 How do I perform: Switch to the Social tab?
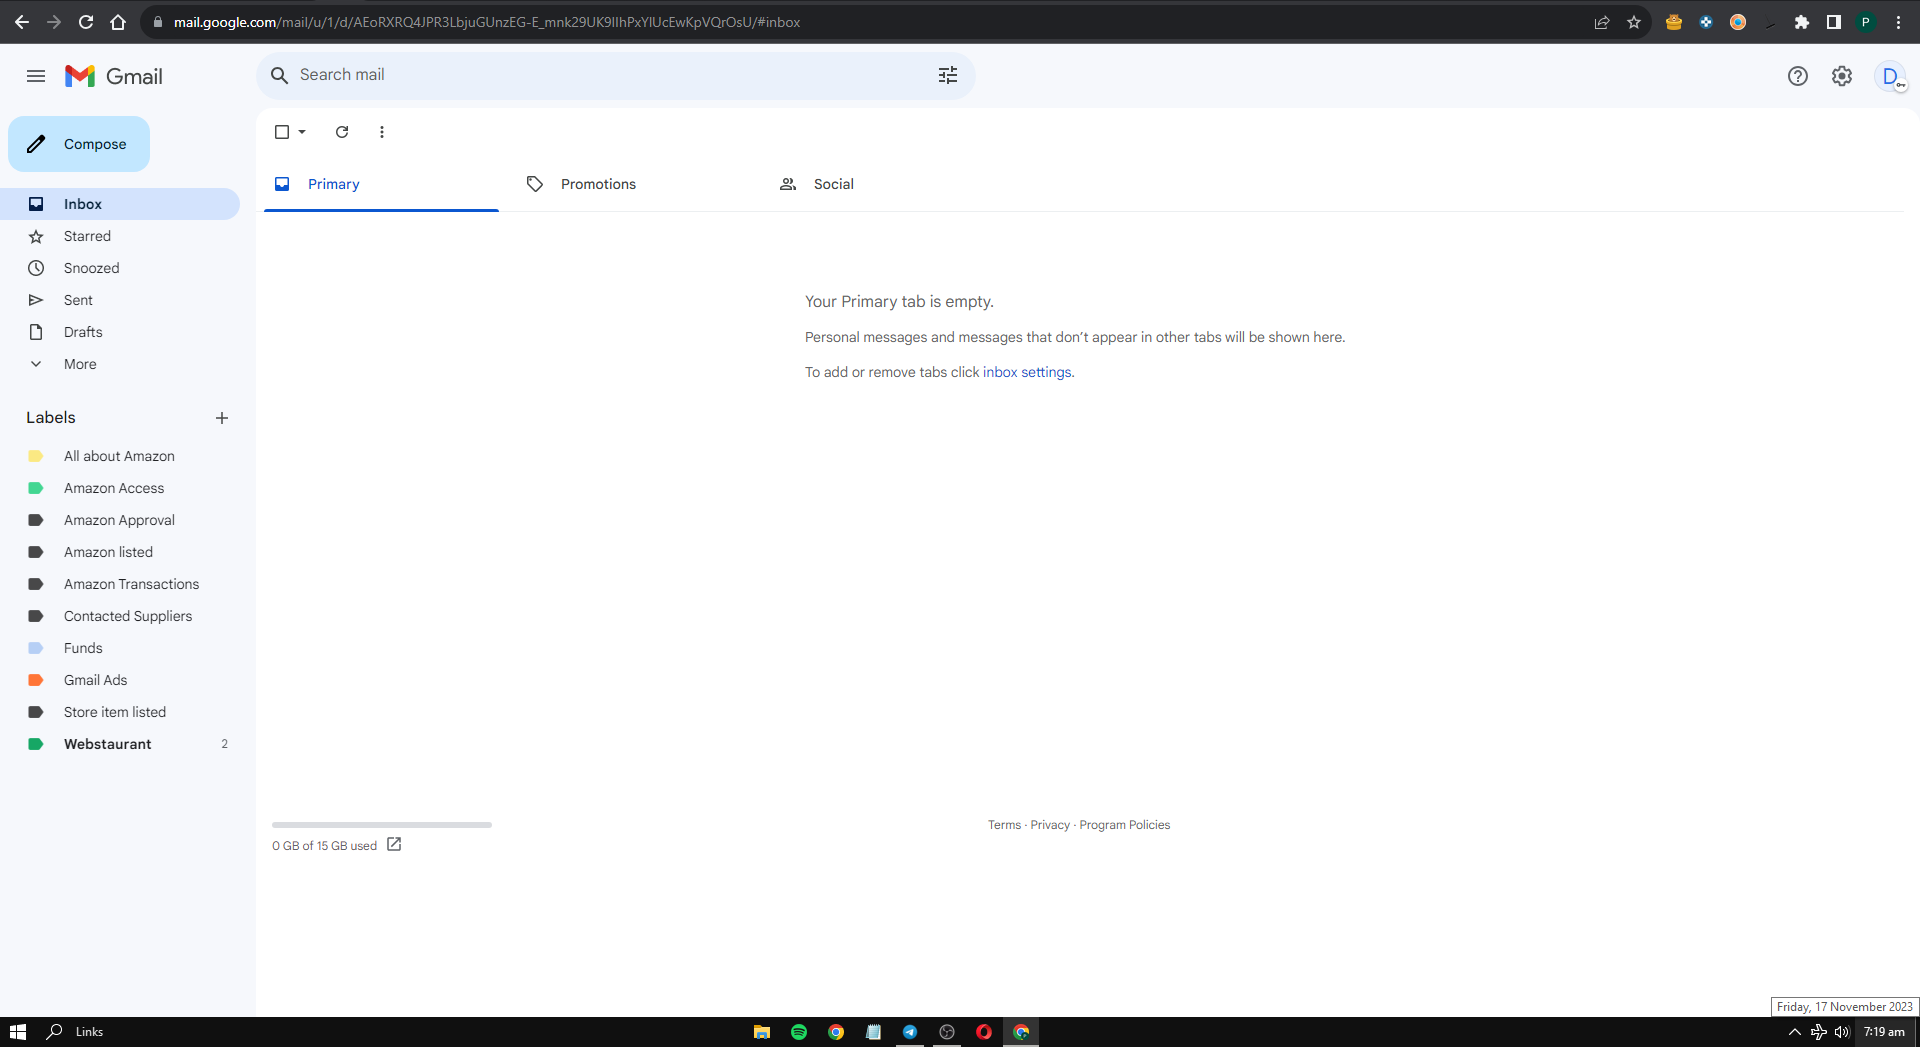click(887, 184)
